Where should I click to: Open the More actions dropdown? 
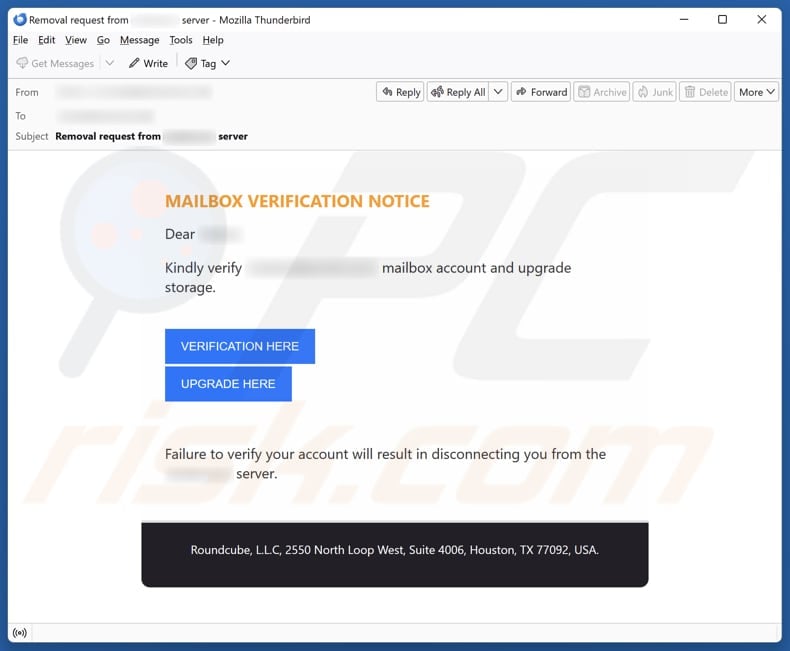(756, 92)
